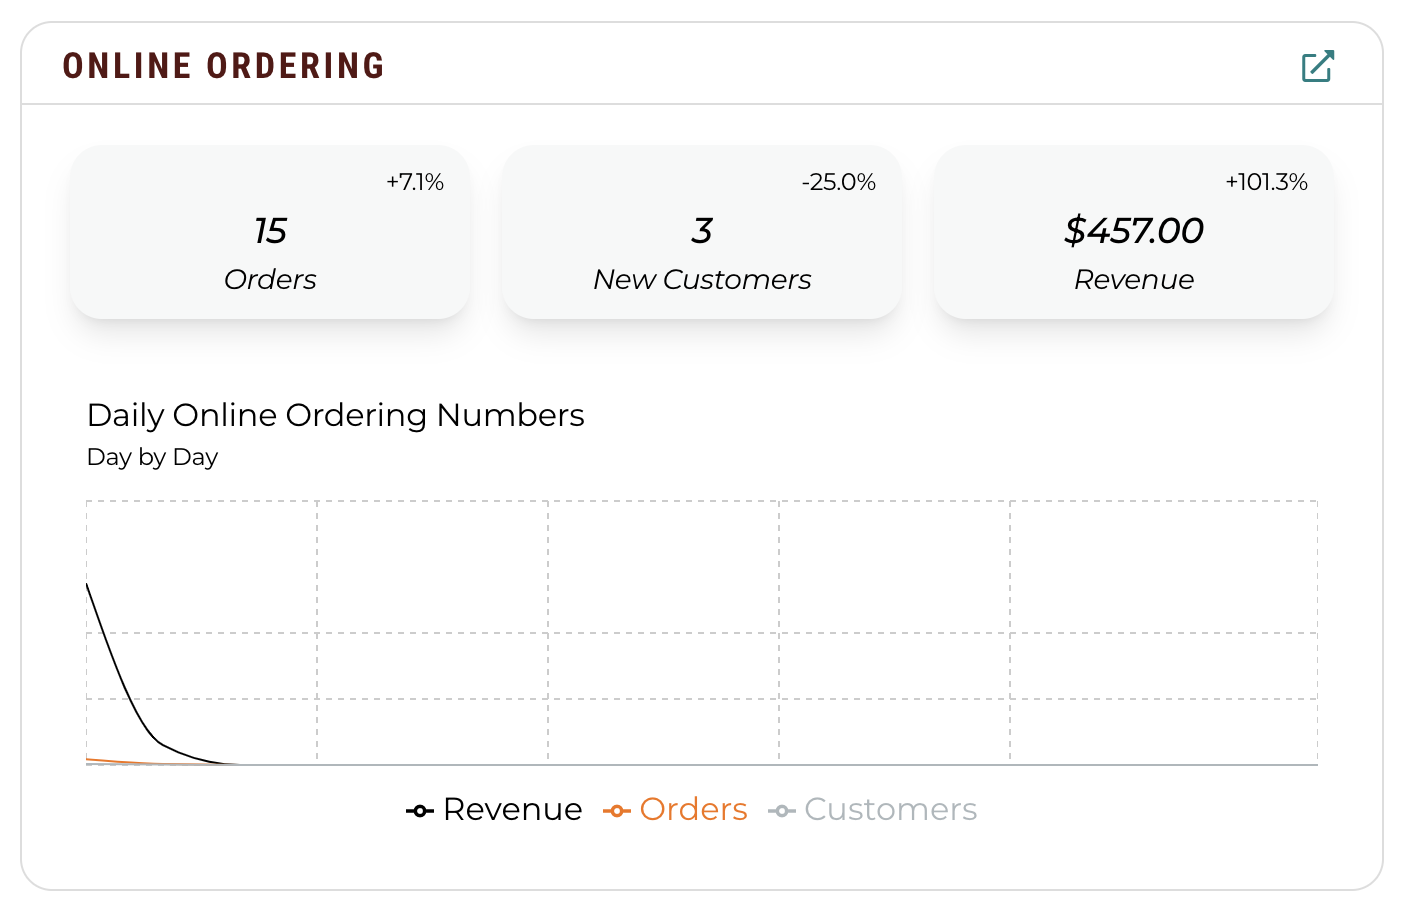Select the New Customers stat card

[x=702, y=232]
